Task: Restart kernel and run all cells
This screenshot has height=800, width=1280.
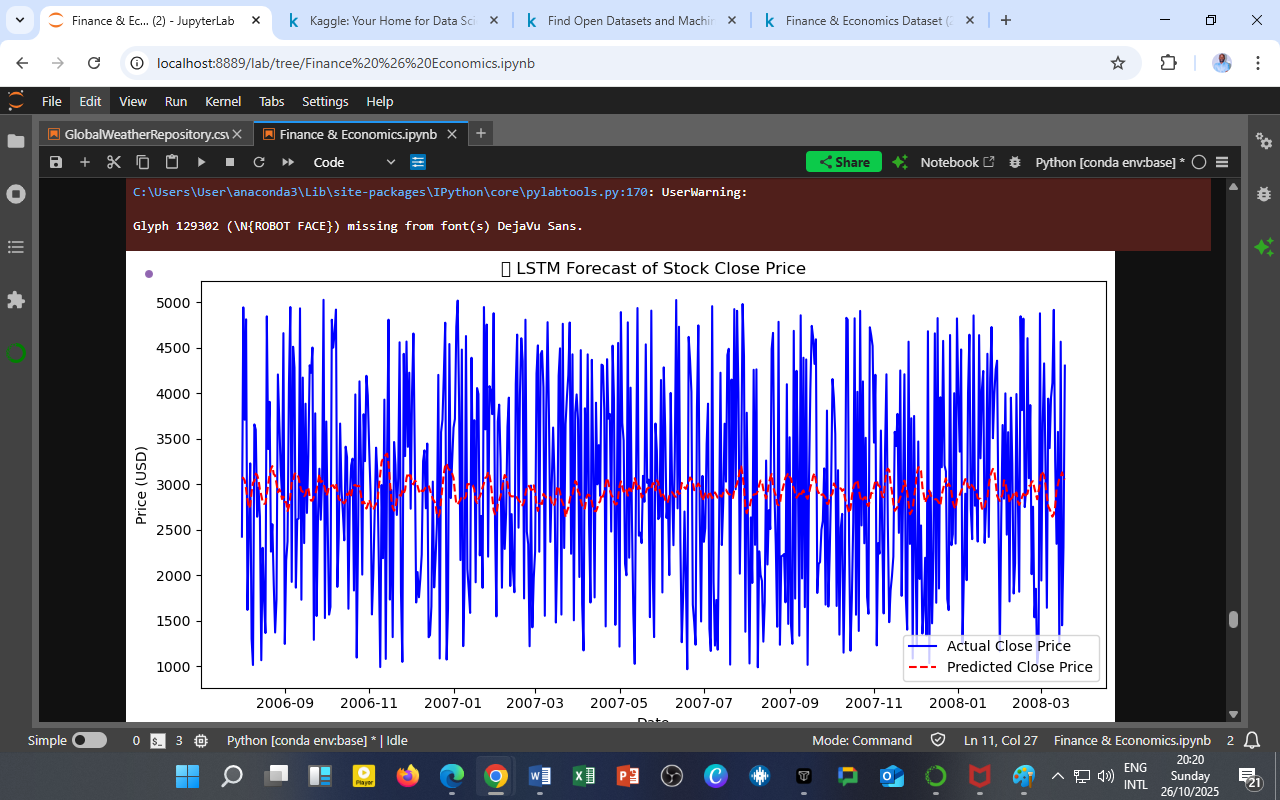Action: pyautogui.click(x=288, y=162)
